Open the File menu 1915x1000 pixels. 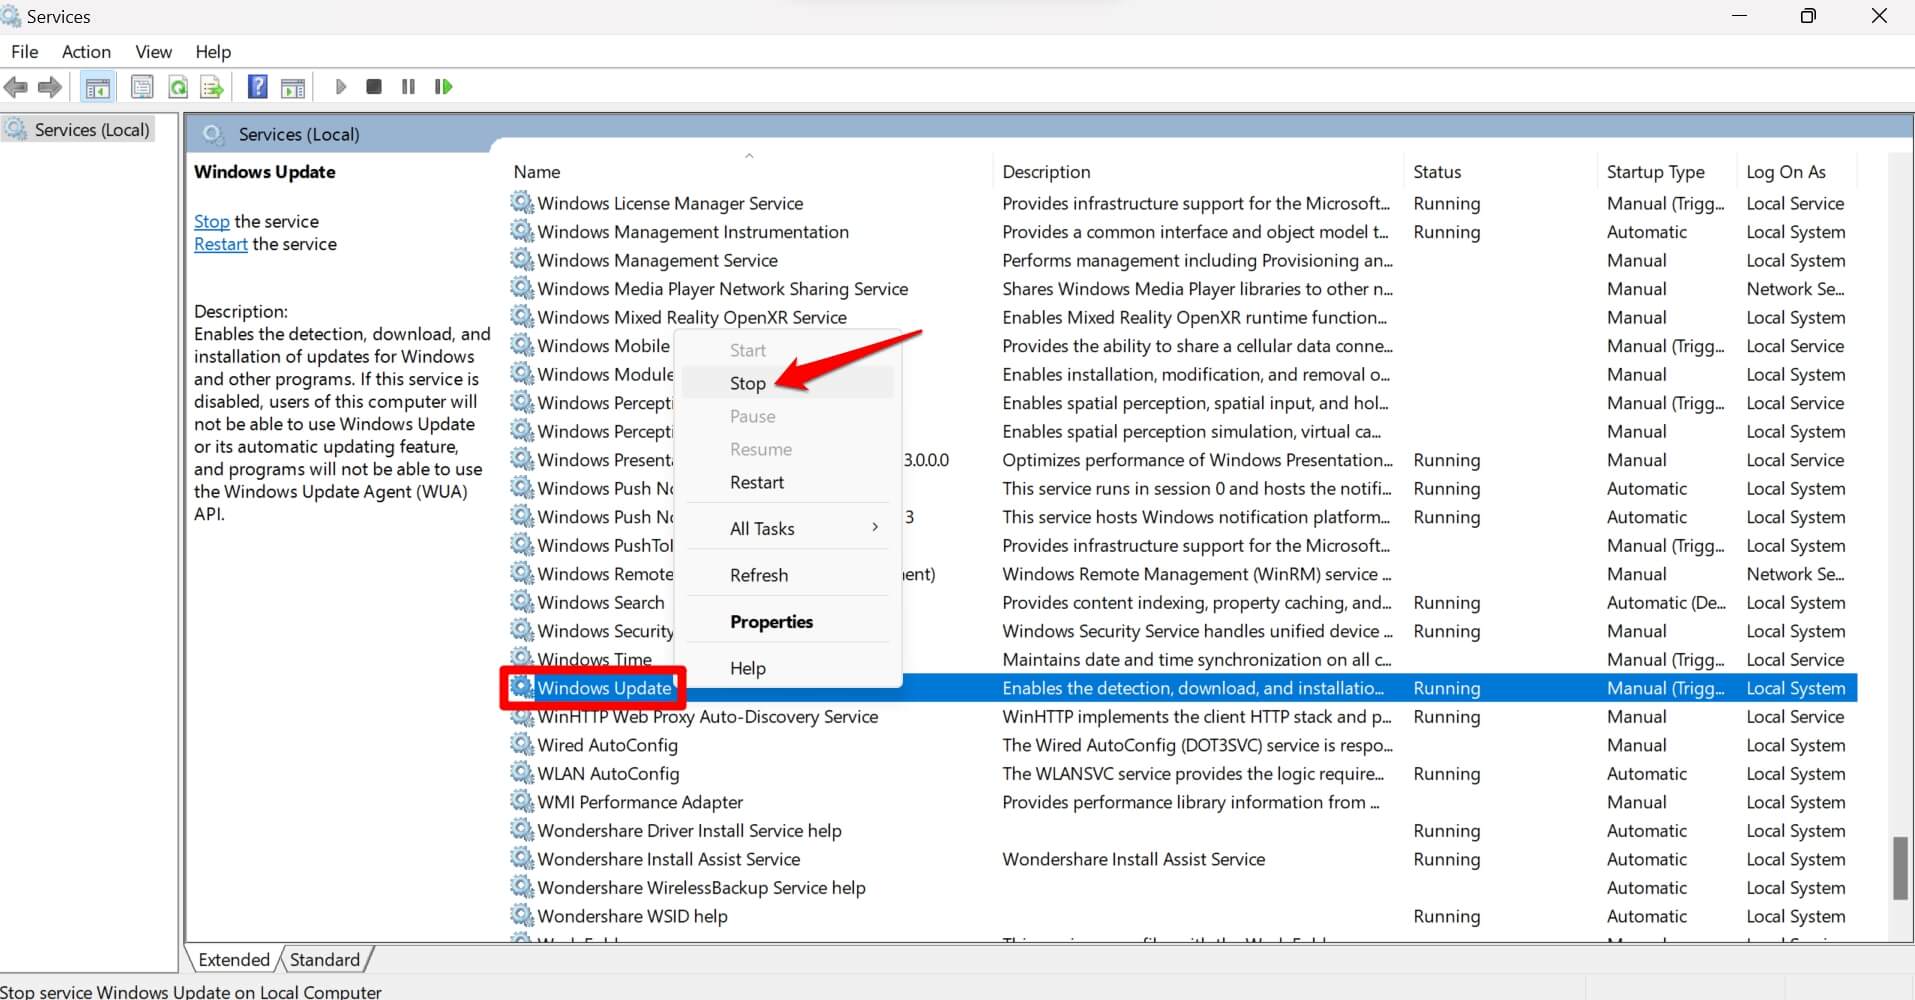tap(25, 52)
